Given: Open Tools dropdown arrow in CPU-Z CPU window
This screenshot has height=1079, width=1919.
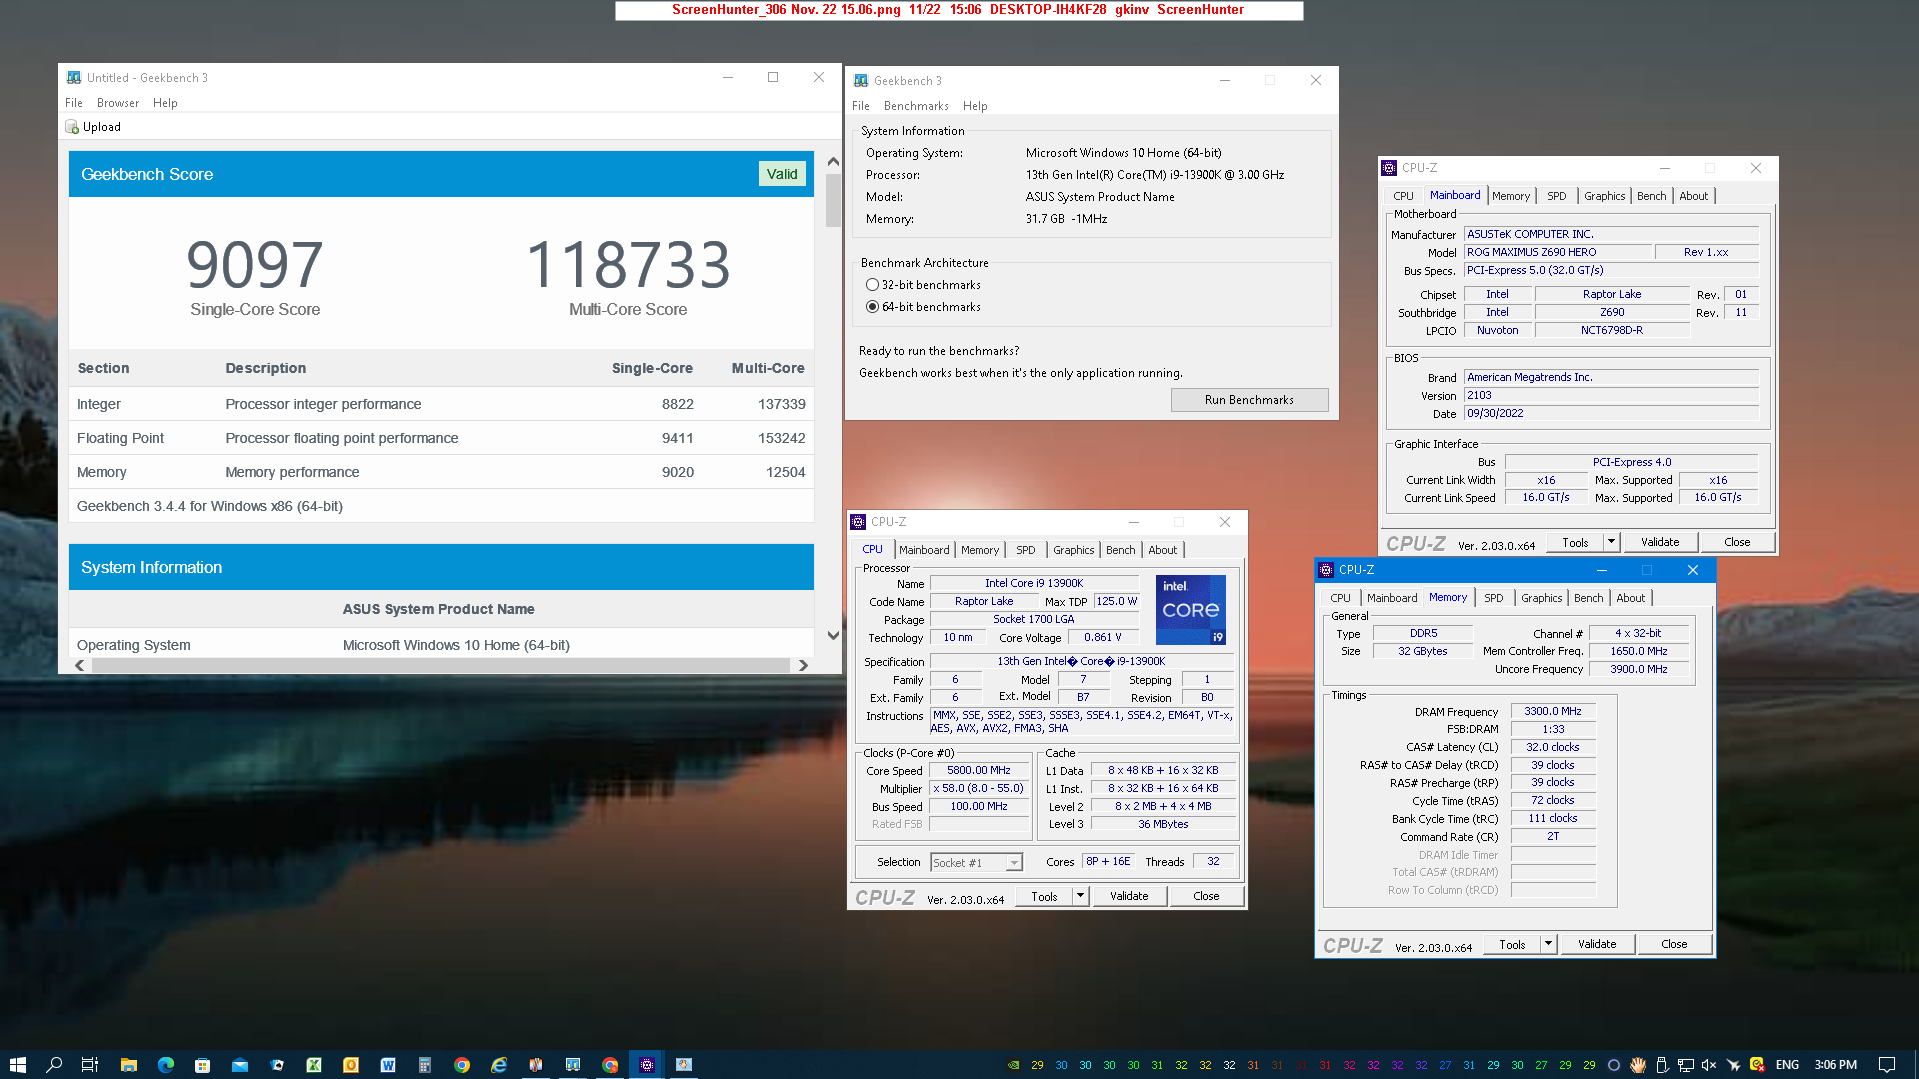Looking at the screenshot, I should click(x=1080, y=896).
